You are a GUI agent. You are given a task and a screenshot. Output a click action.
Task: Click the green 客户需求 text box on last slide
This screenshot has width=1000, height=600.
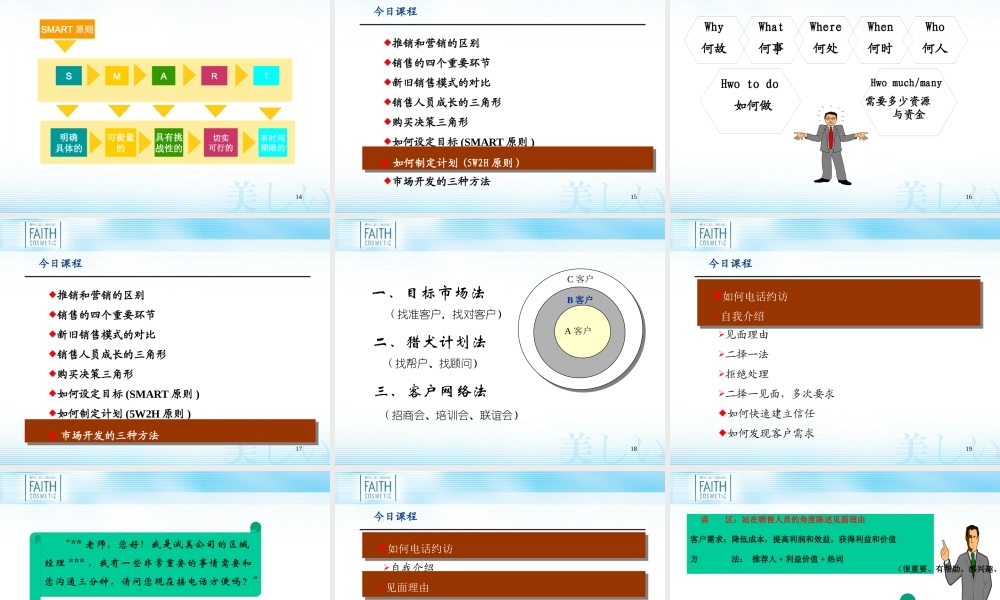pos(810,544)
